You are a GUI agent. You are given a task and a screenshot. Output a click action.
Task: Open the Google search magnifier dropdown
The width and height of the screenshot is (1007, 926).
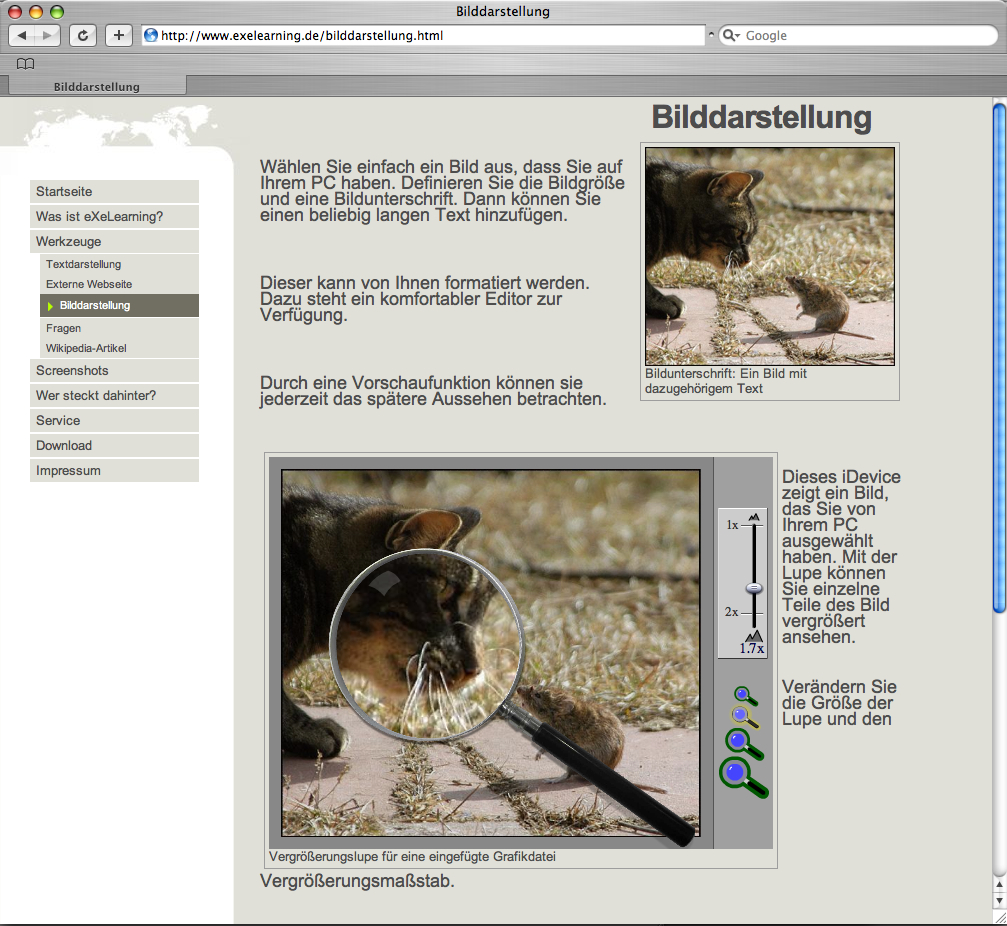731,35
